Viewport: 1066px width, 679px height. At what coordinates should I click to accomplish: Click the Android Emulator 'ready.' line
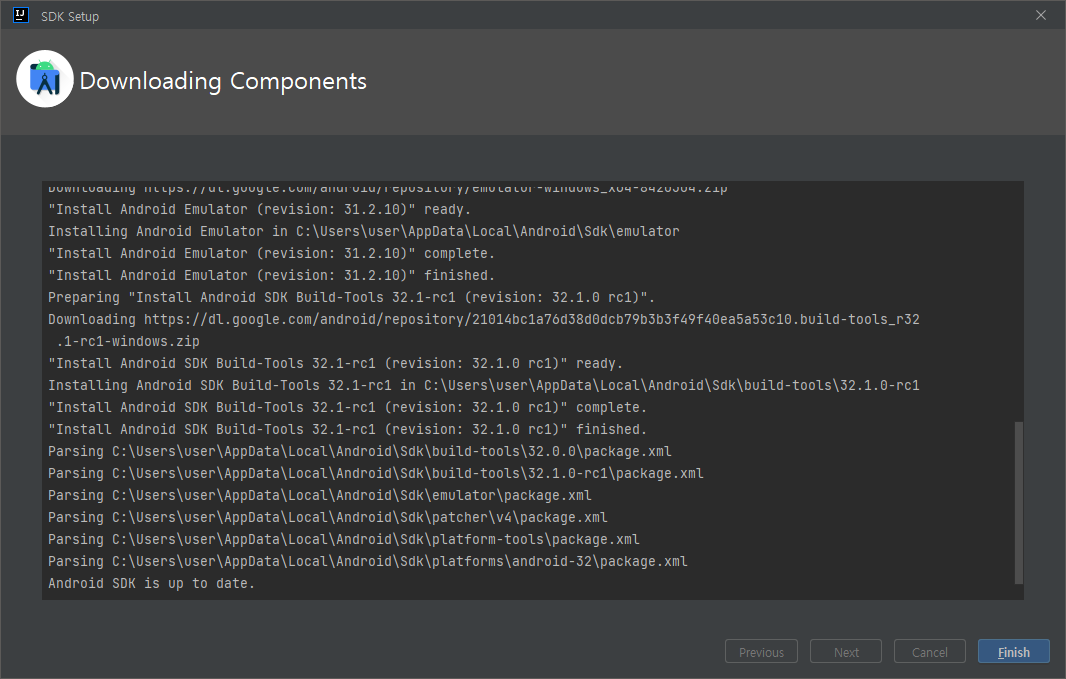[x=260, y=209]
